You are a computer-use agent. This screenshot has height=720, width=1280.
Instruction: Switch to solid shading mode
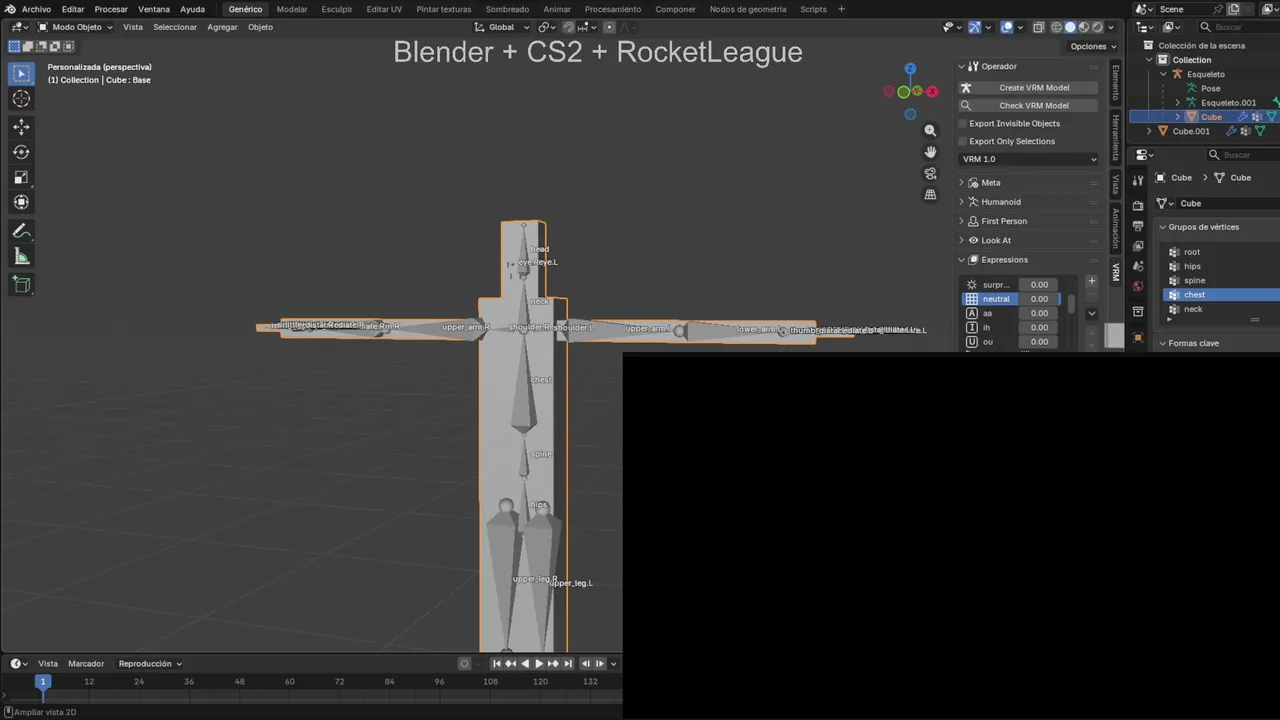pos(1070,27)
